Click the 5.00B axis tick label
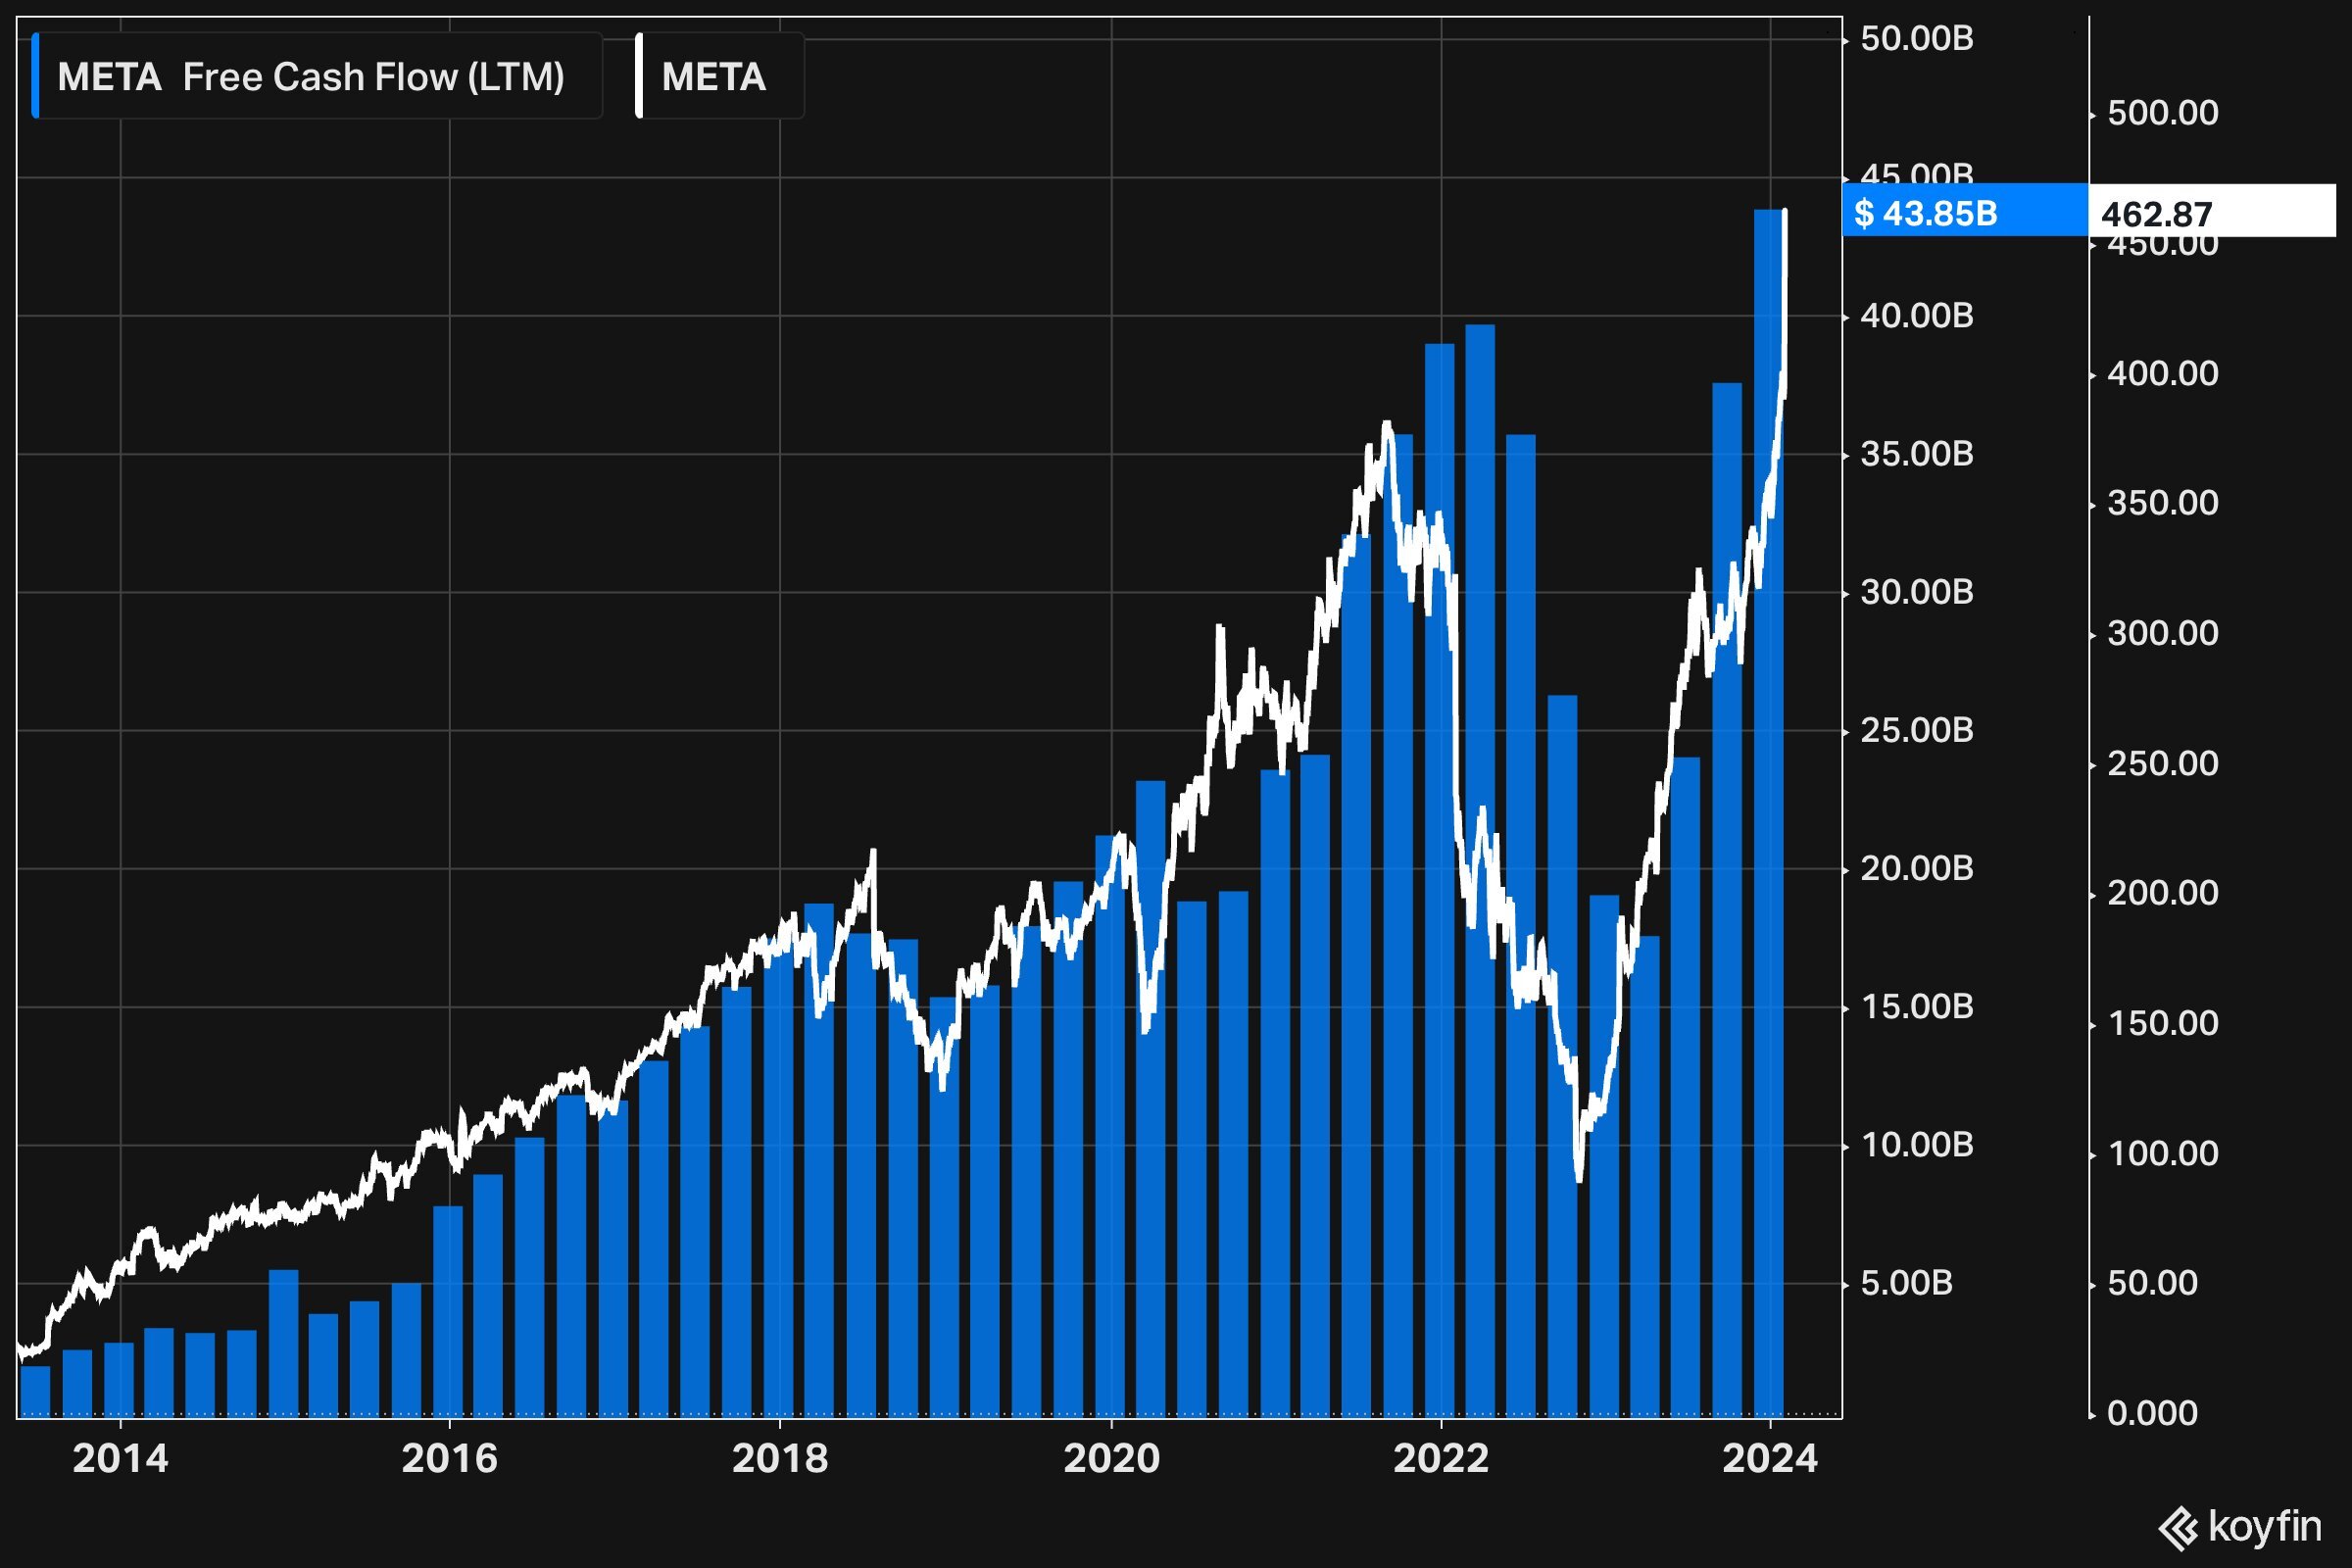Image resolution: width=2352 pixels, height=1568 pixels. tap(1906, 1283)
